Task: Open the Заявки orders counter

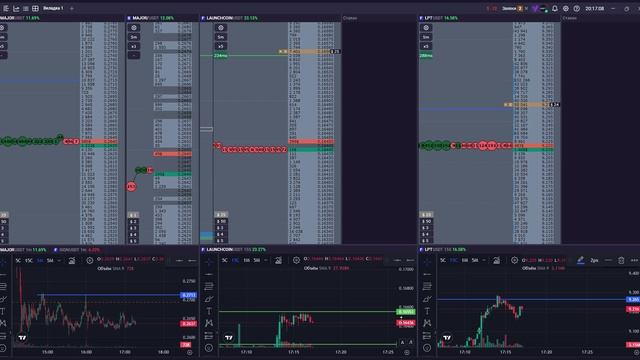Action: 512,8
